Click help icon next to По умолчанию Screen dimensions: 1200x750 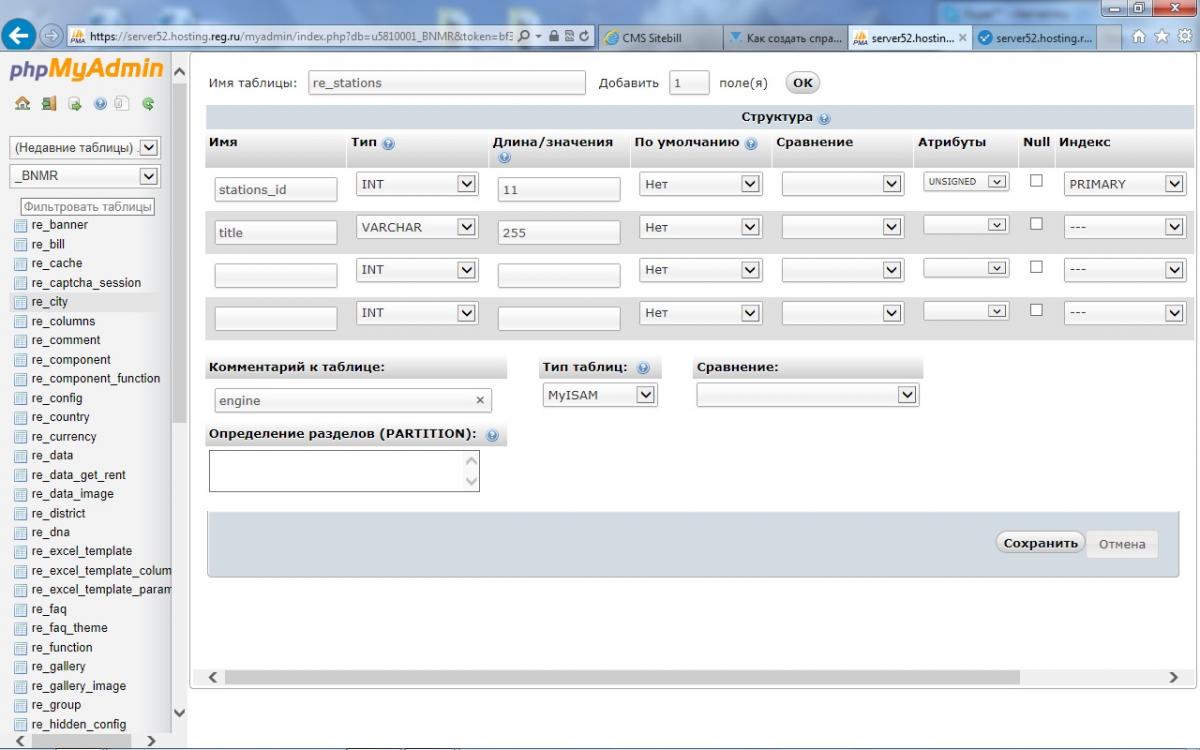point(751,144)
